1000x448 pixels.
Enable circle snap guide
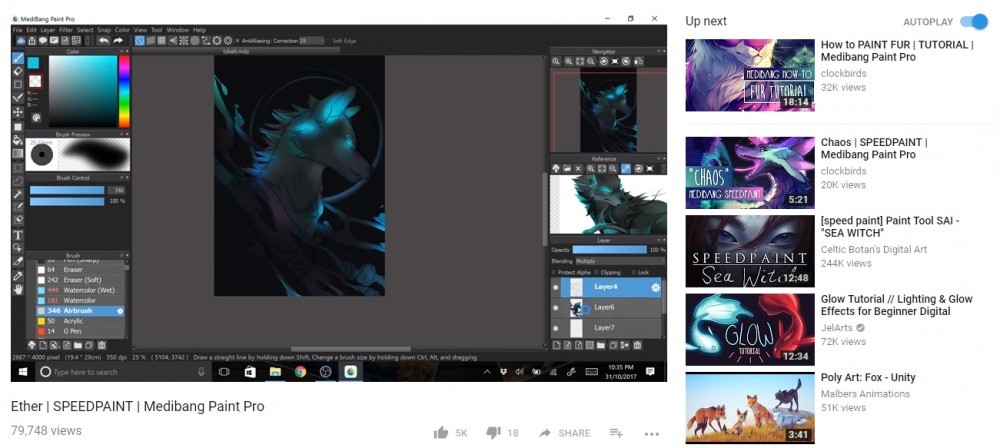click(x=195, y=40)
